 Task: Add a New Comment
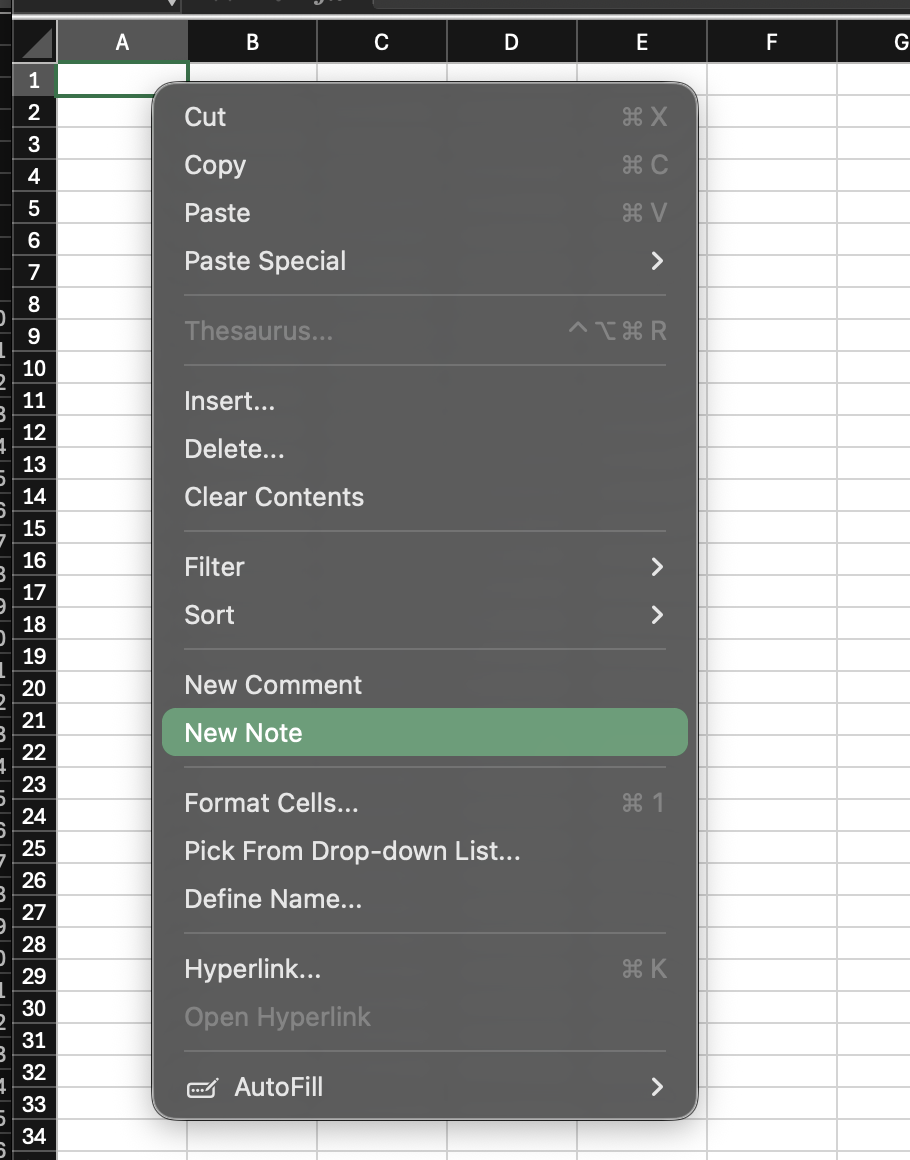pos(273,685)
